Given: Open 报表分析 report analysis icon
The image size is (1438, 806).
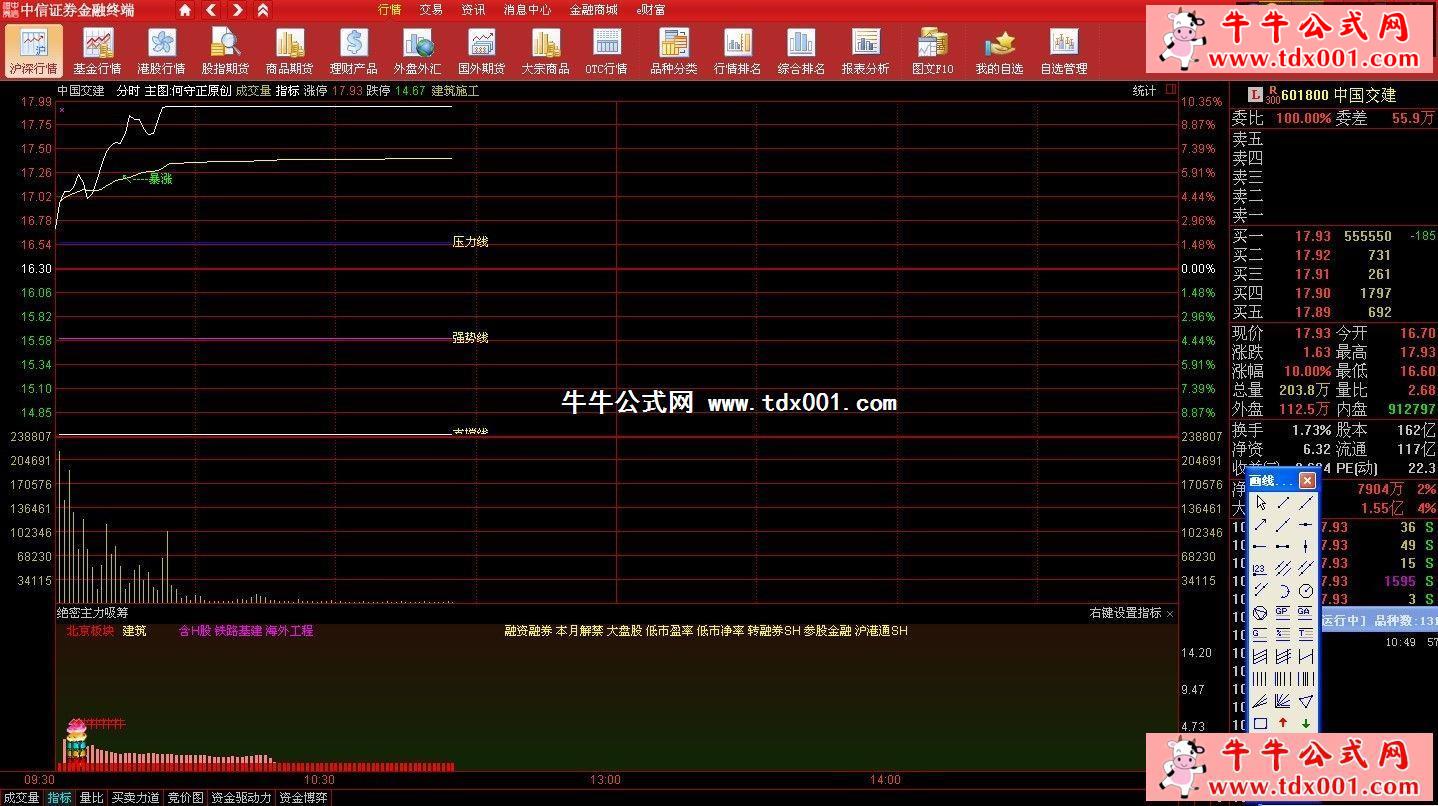Looking at the screenshot, I should pyautogui.click(x=865, y=50).
